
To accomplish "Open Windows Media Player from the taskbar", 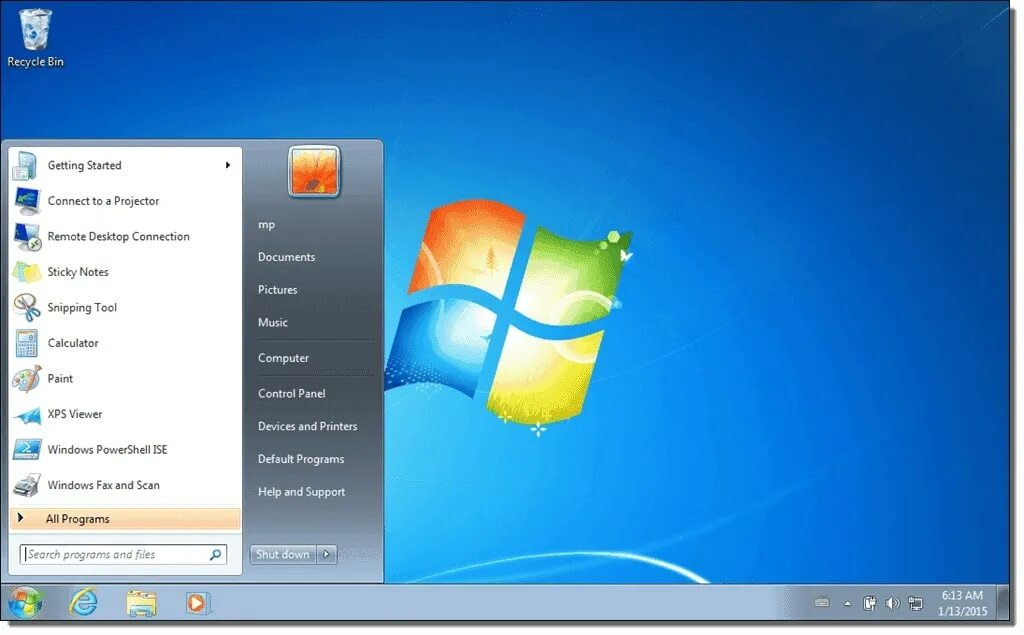I will click(197, 602).
